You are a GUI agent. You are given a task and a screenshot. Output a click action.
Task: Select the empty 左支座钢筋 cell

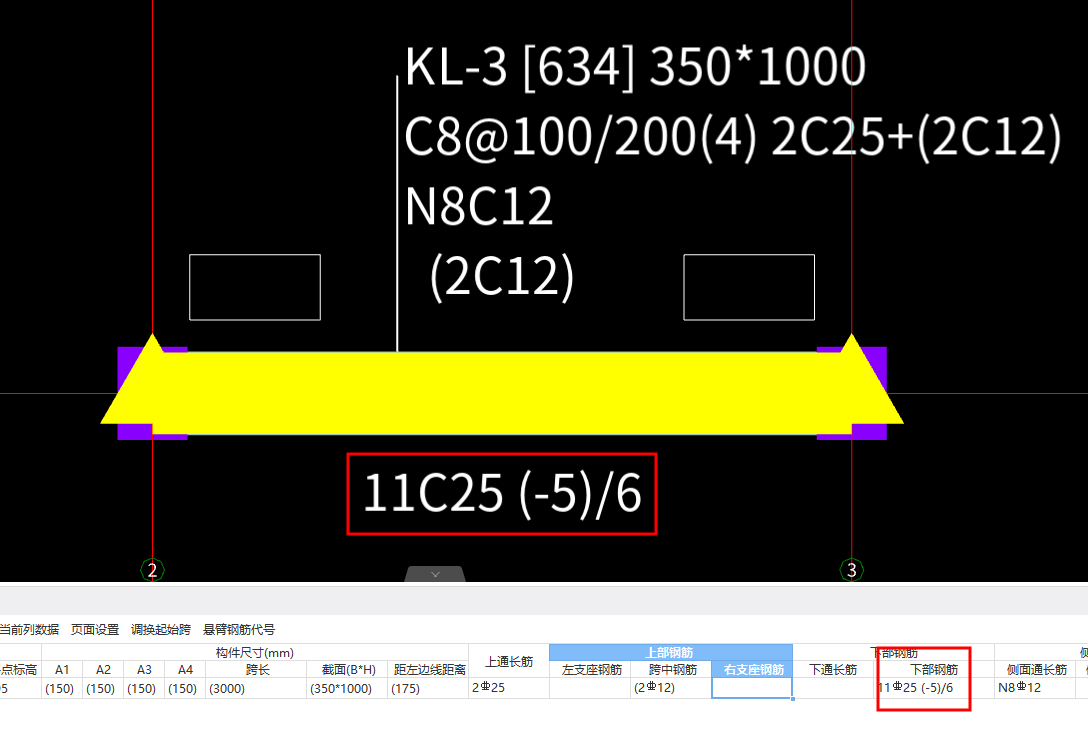click(x=590, y=688)
